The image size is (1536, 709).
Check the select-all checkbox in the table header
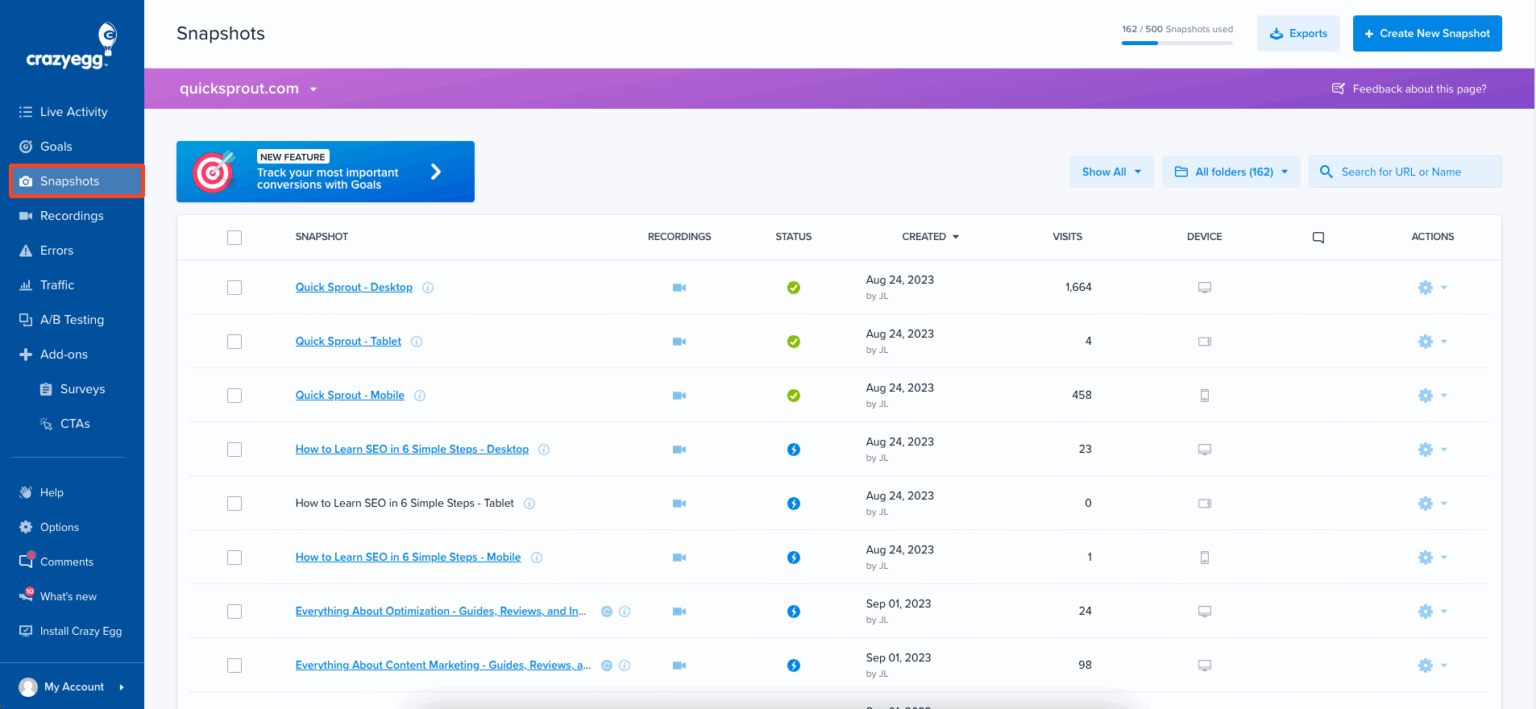(x=234, y=237)
